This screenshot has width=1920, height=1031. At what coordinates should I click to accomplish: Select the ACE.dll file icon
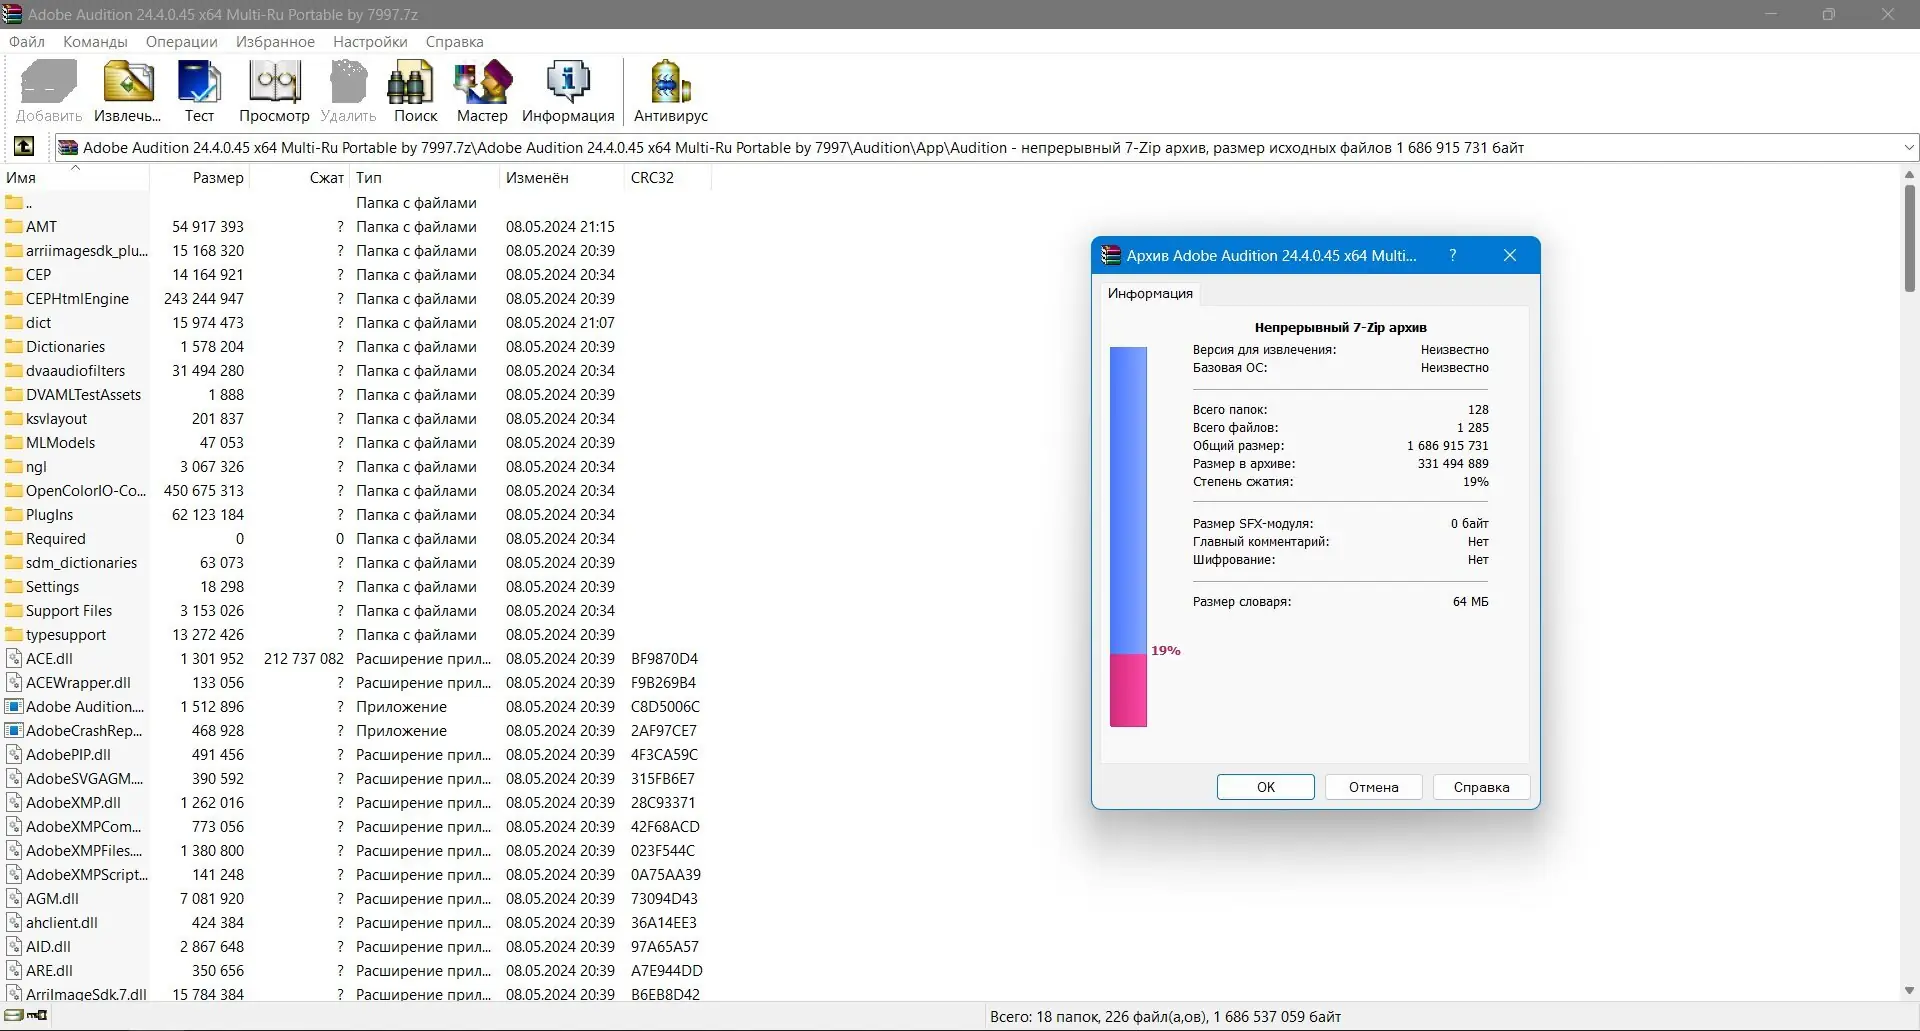click(x=14, y=658)
